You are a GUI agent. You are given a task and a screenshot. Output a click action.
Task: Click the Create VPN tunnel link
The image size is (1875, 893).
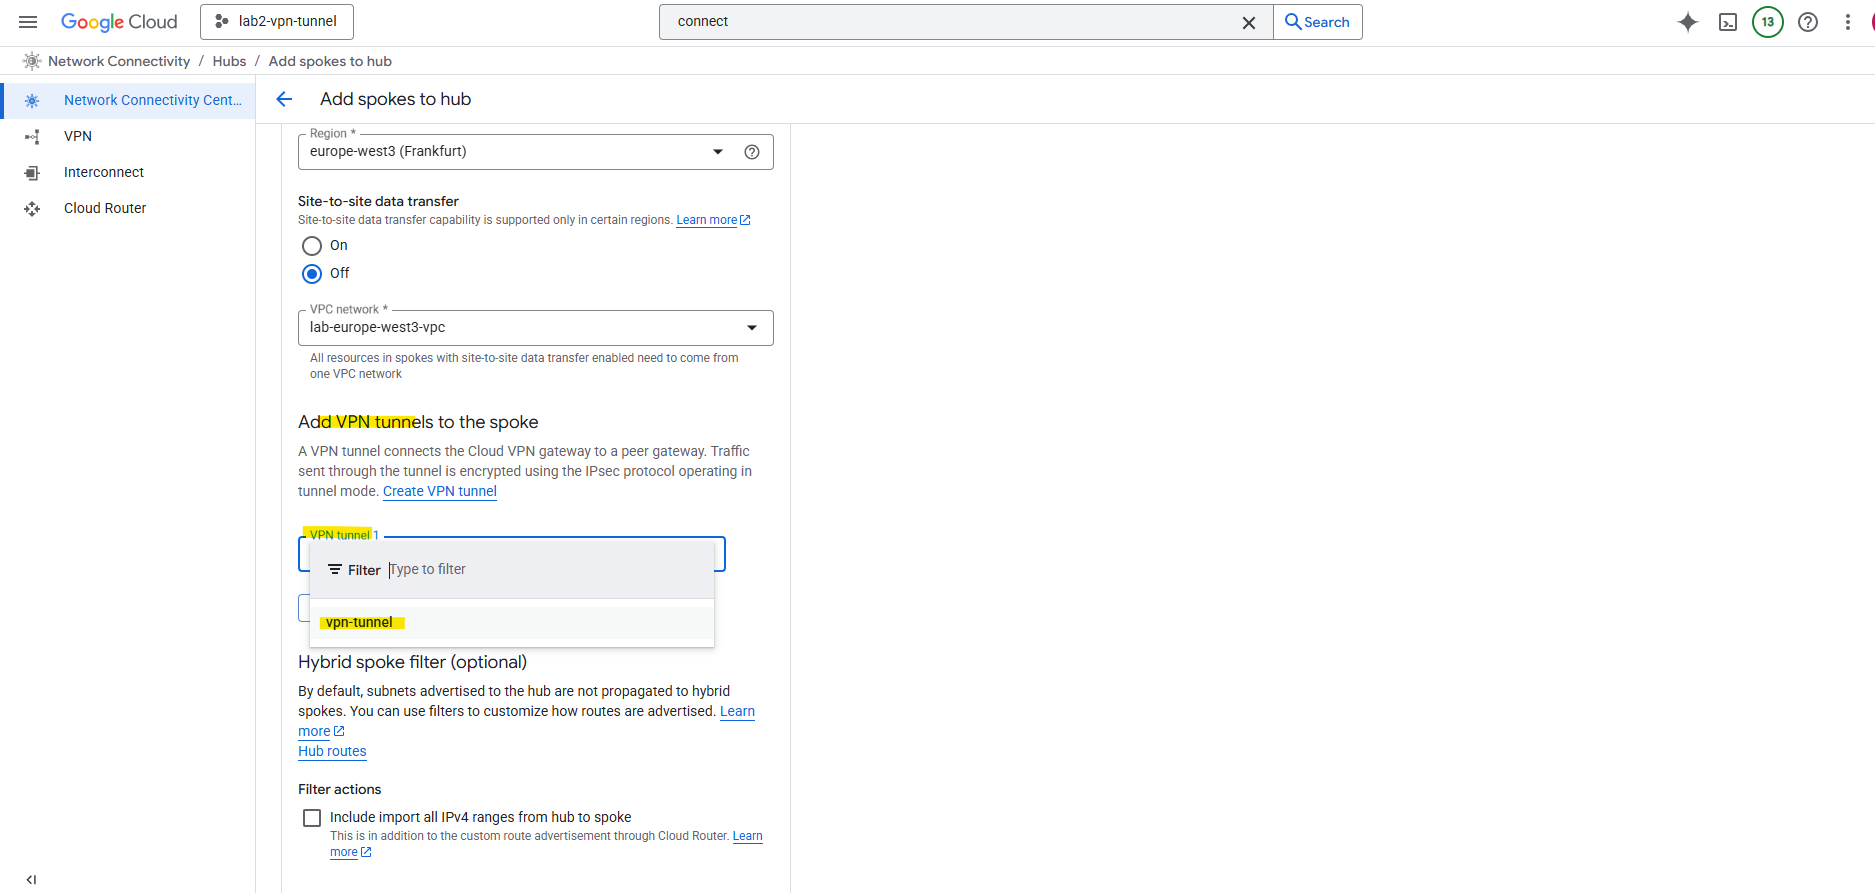(x=440, y=491)
